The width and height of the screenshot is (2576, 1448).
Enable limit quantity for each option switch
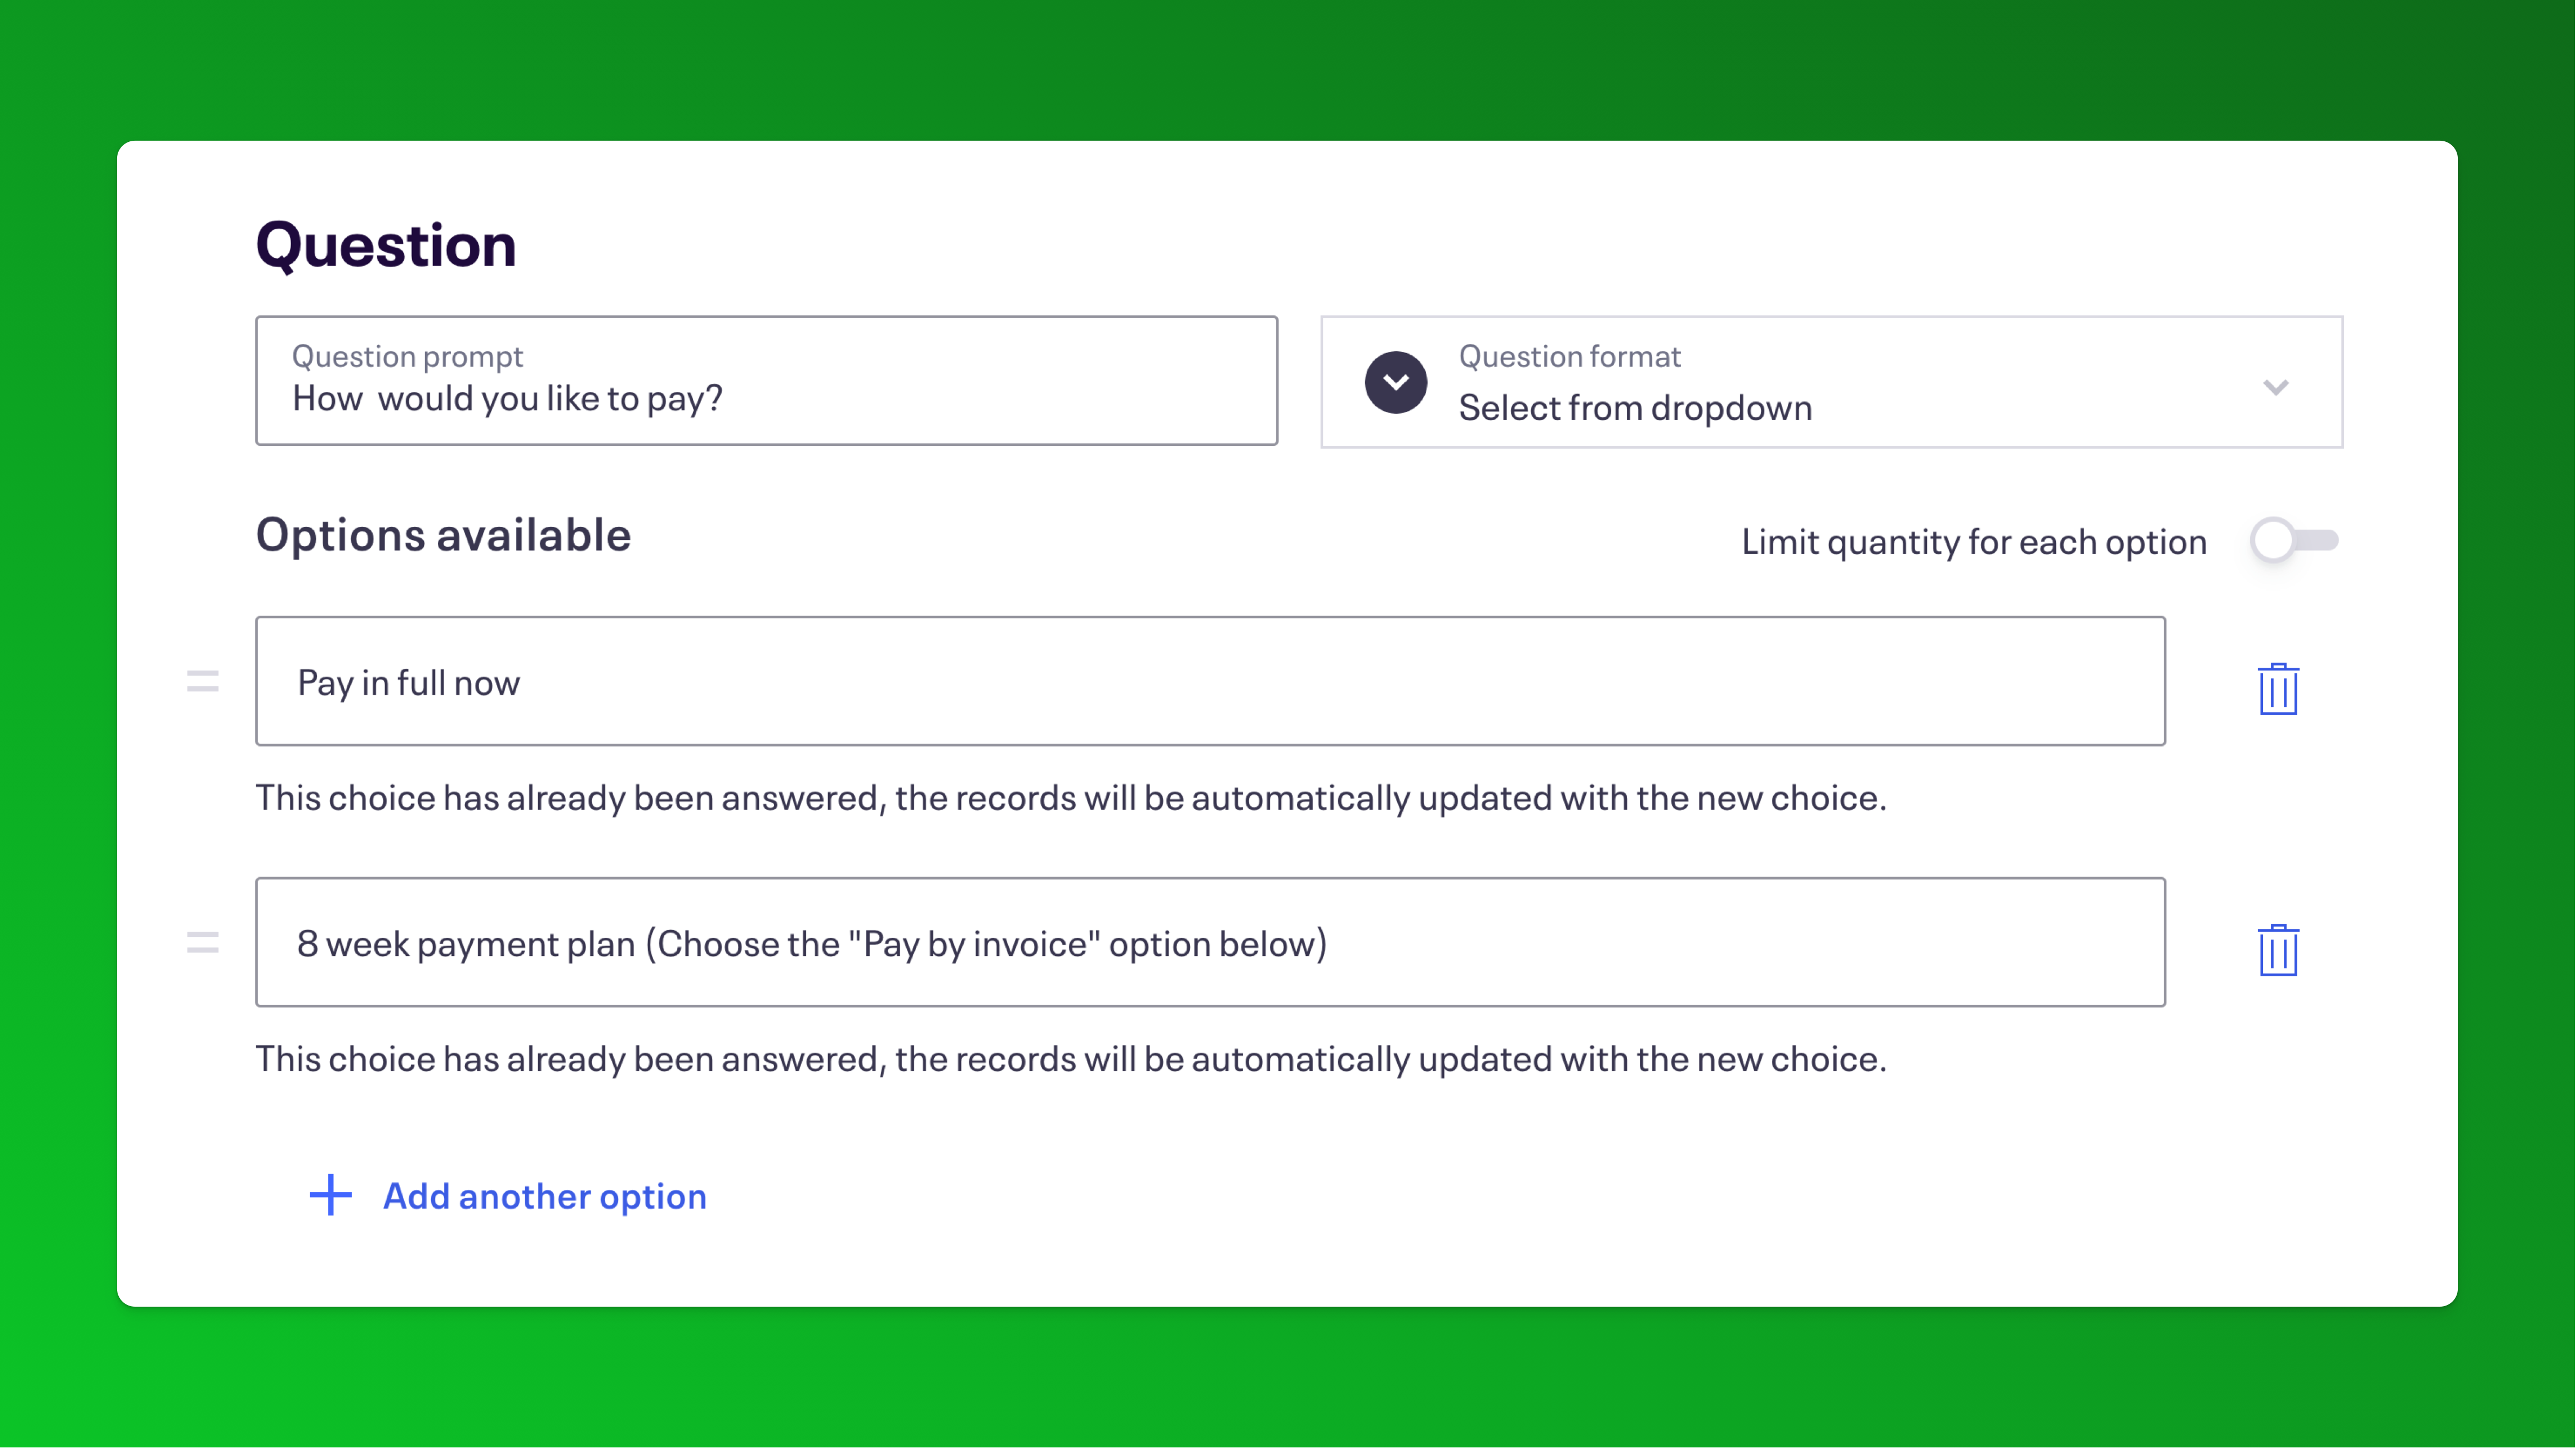[2294, 541]
